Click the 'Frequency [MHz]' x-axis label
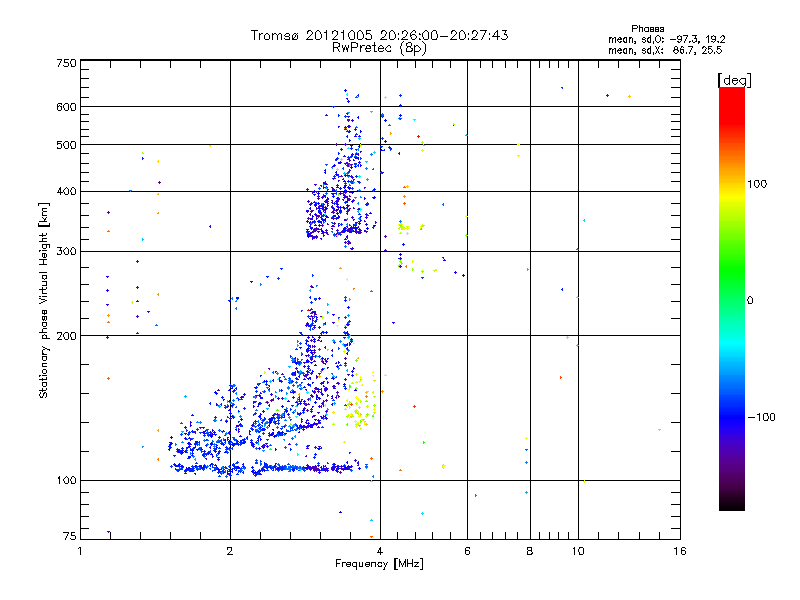Viewport: 800px width, 600px height. point(379,564)
